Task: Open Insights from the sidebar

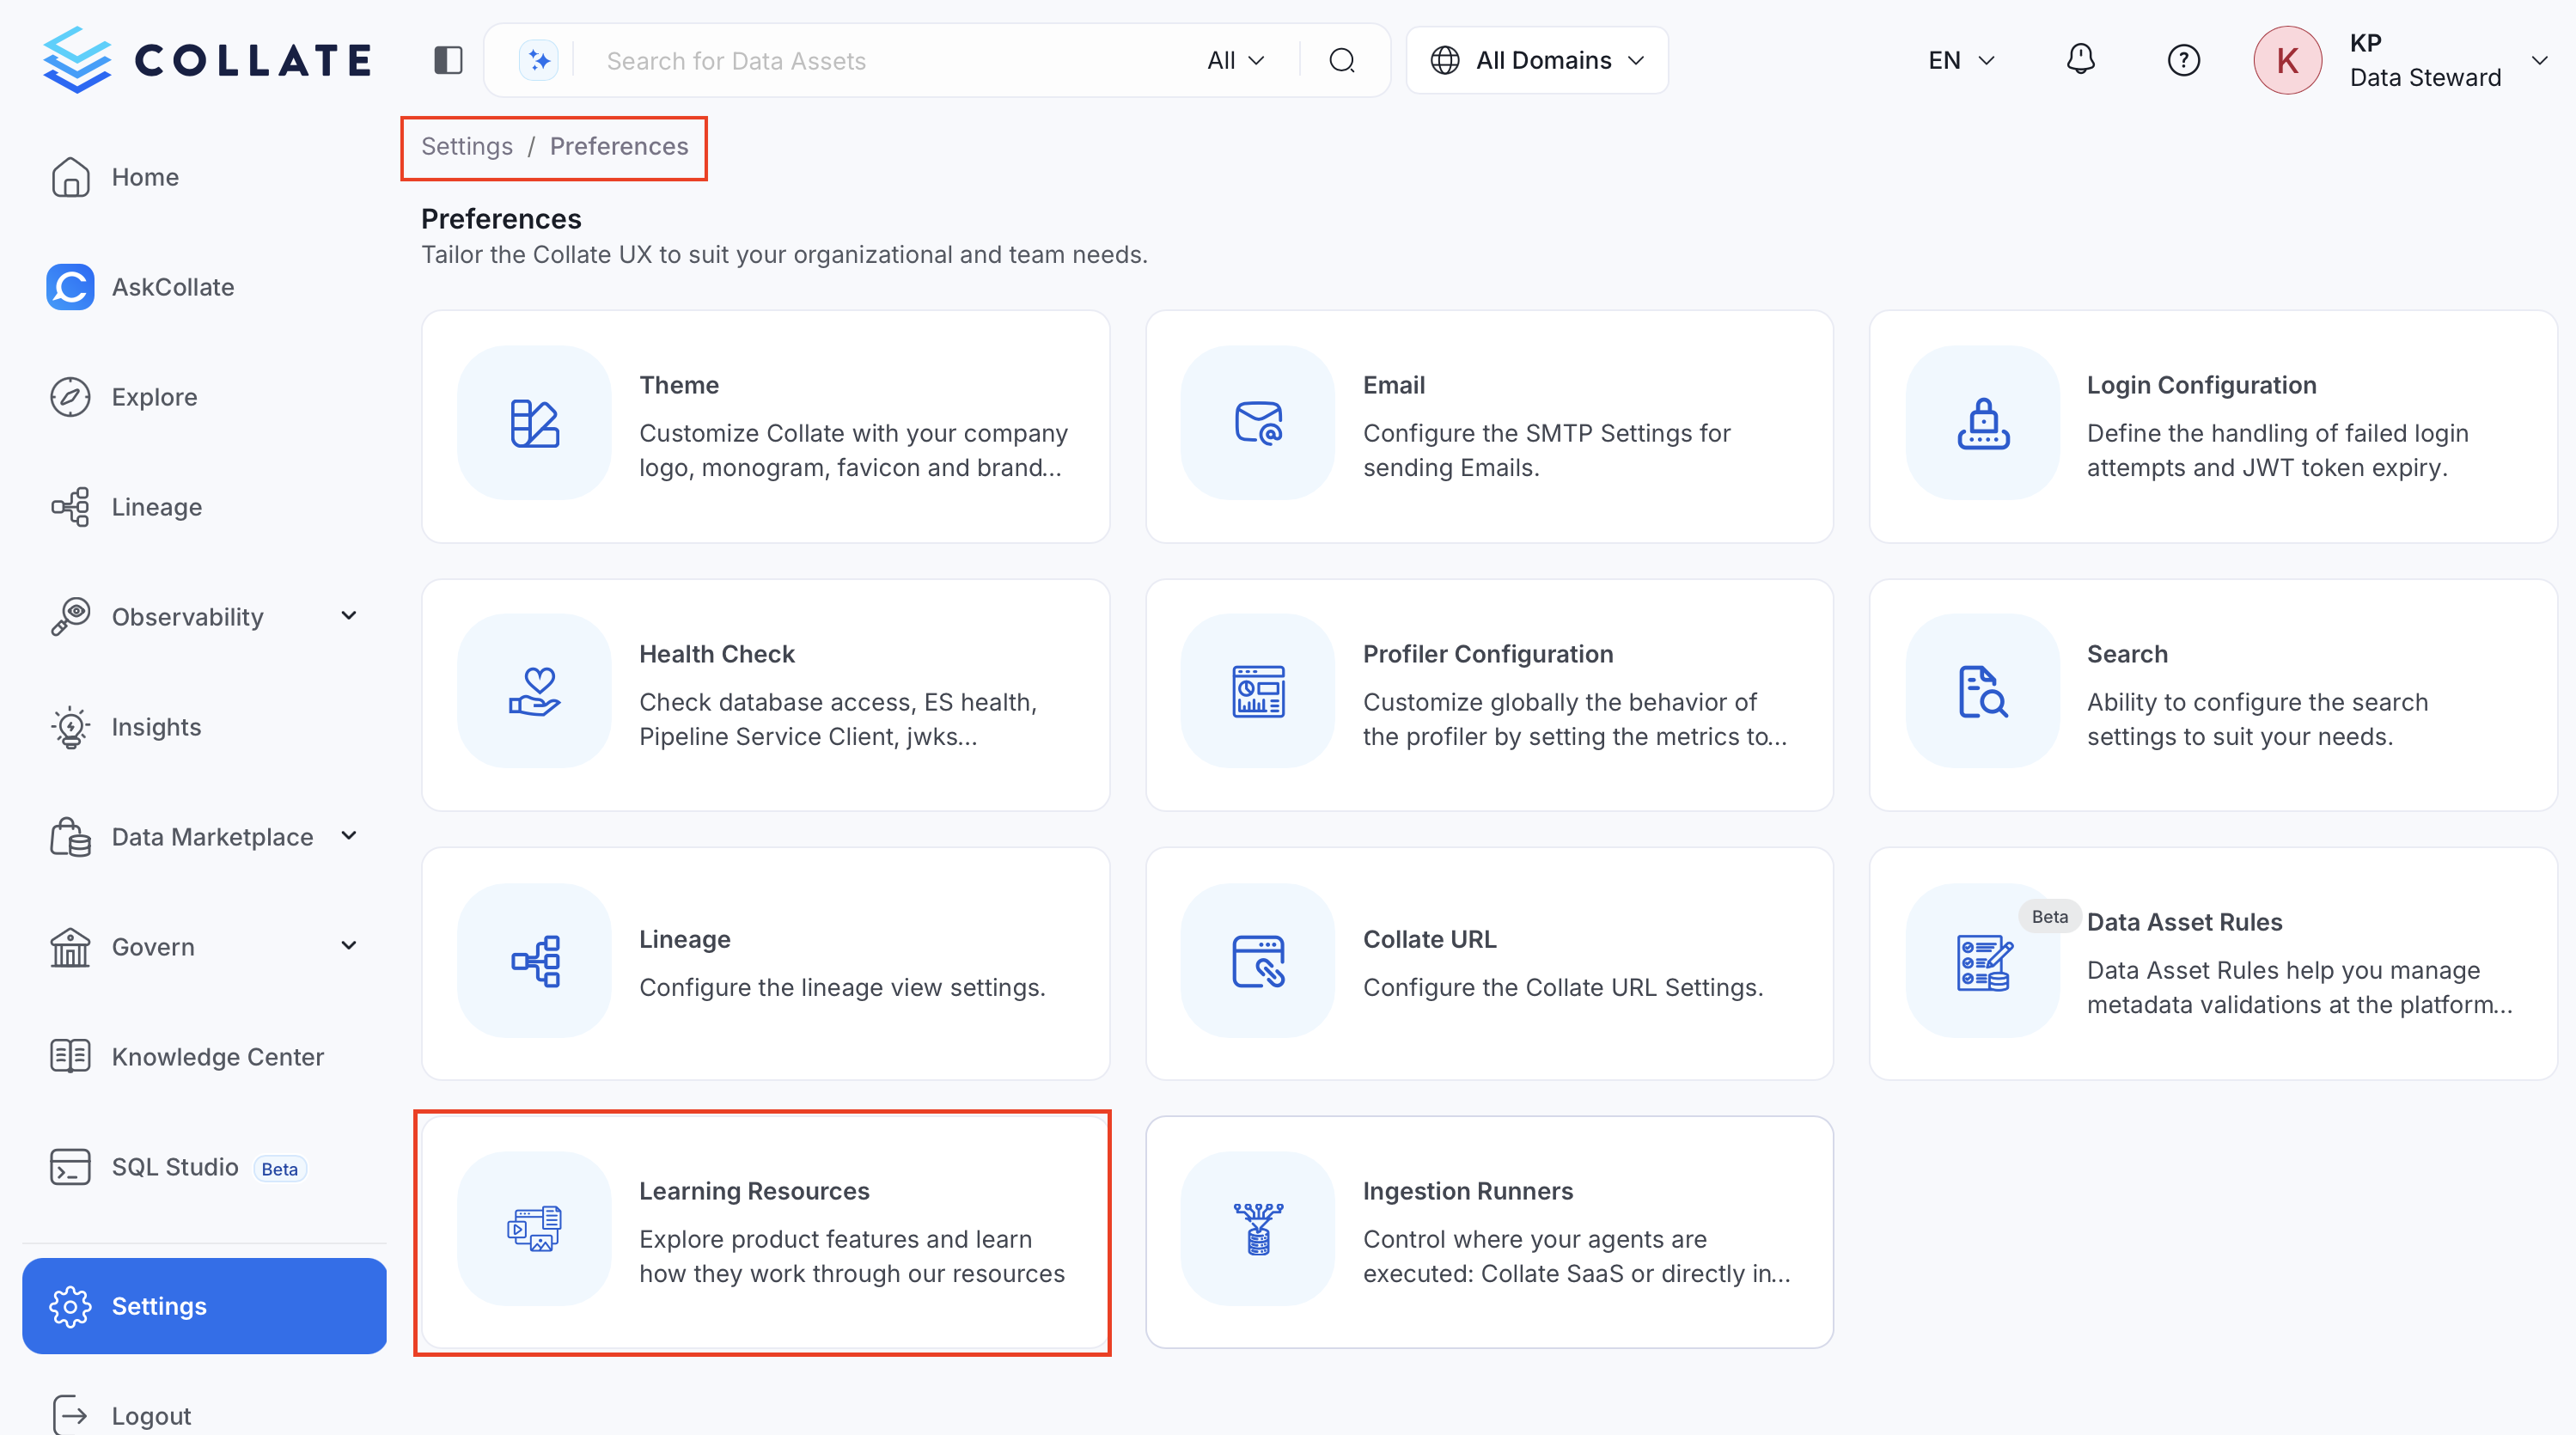Action: point(156,727)
